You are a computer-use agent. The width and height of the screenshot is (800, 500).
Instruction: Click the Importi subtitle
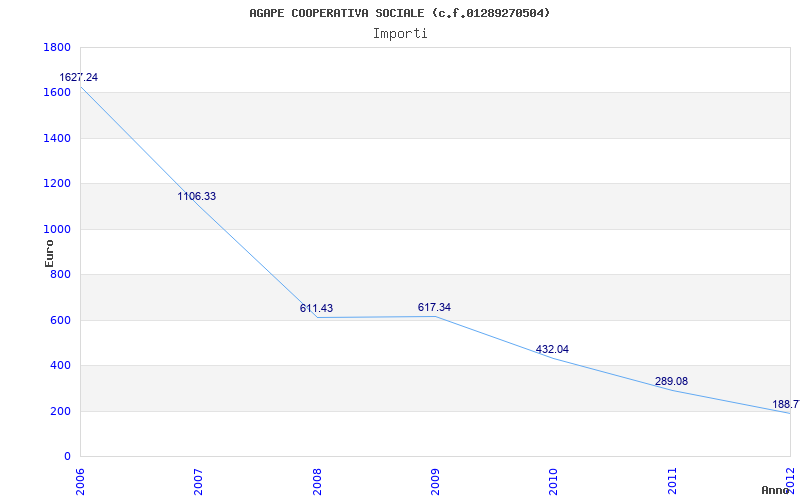coord(400,34)
